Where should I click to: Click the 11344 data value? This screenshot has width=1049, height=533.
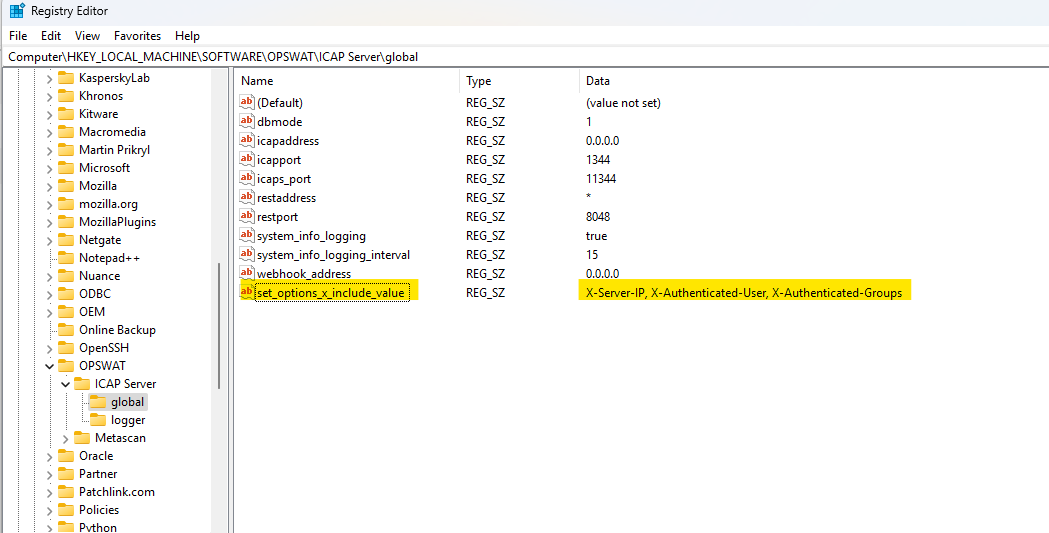click(x=601, y=179)
